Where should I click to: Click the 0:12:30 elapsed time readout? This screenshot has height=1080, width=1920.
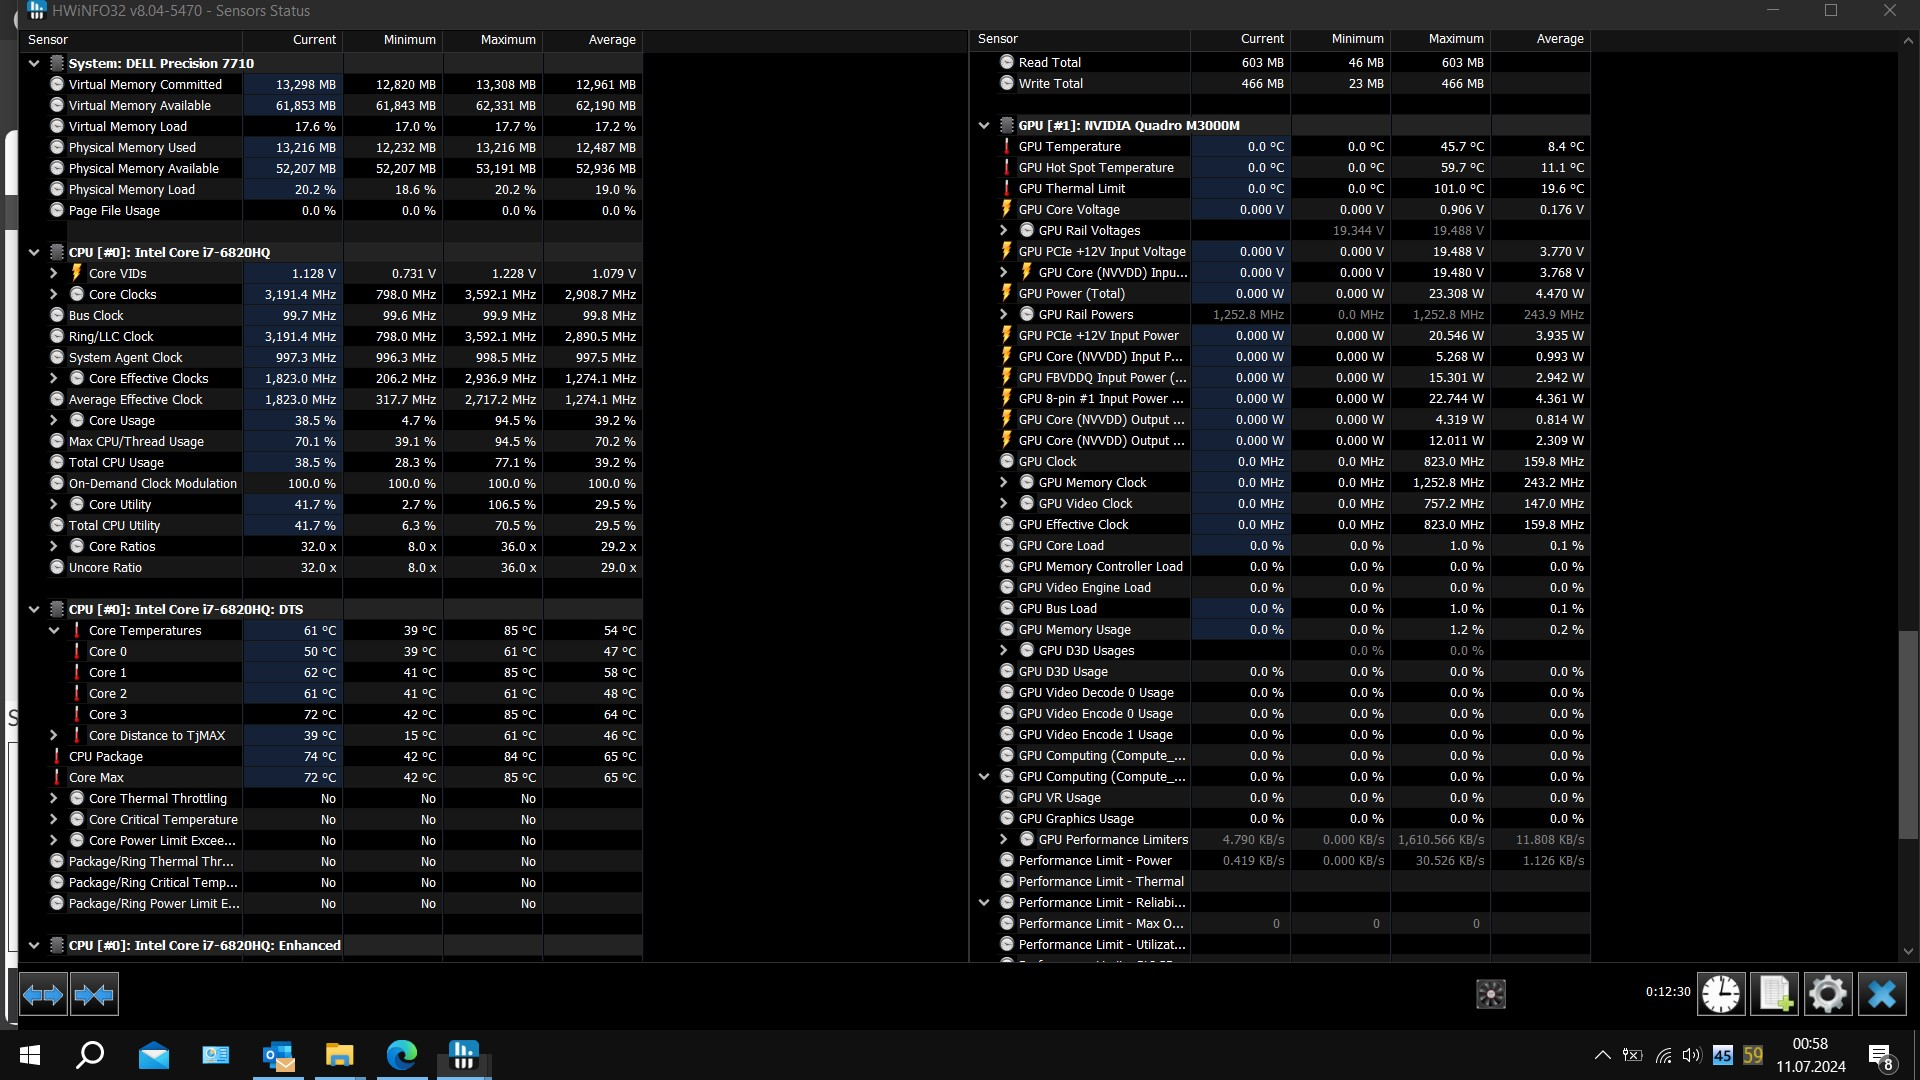pos(1668,992)
